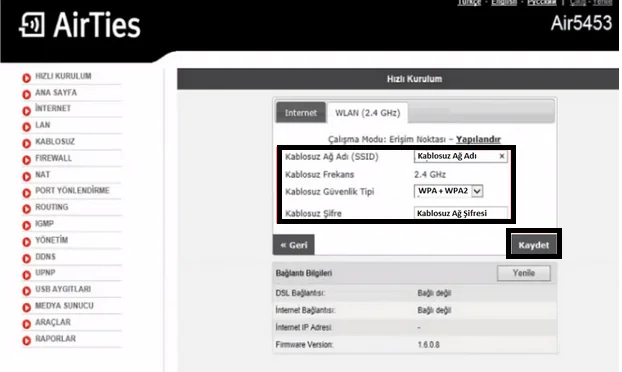Open the ANA SAYFA menu item
The image size is (622, 372).
click(x=56, y=92)
